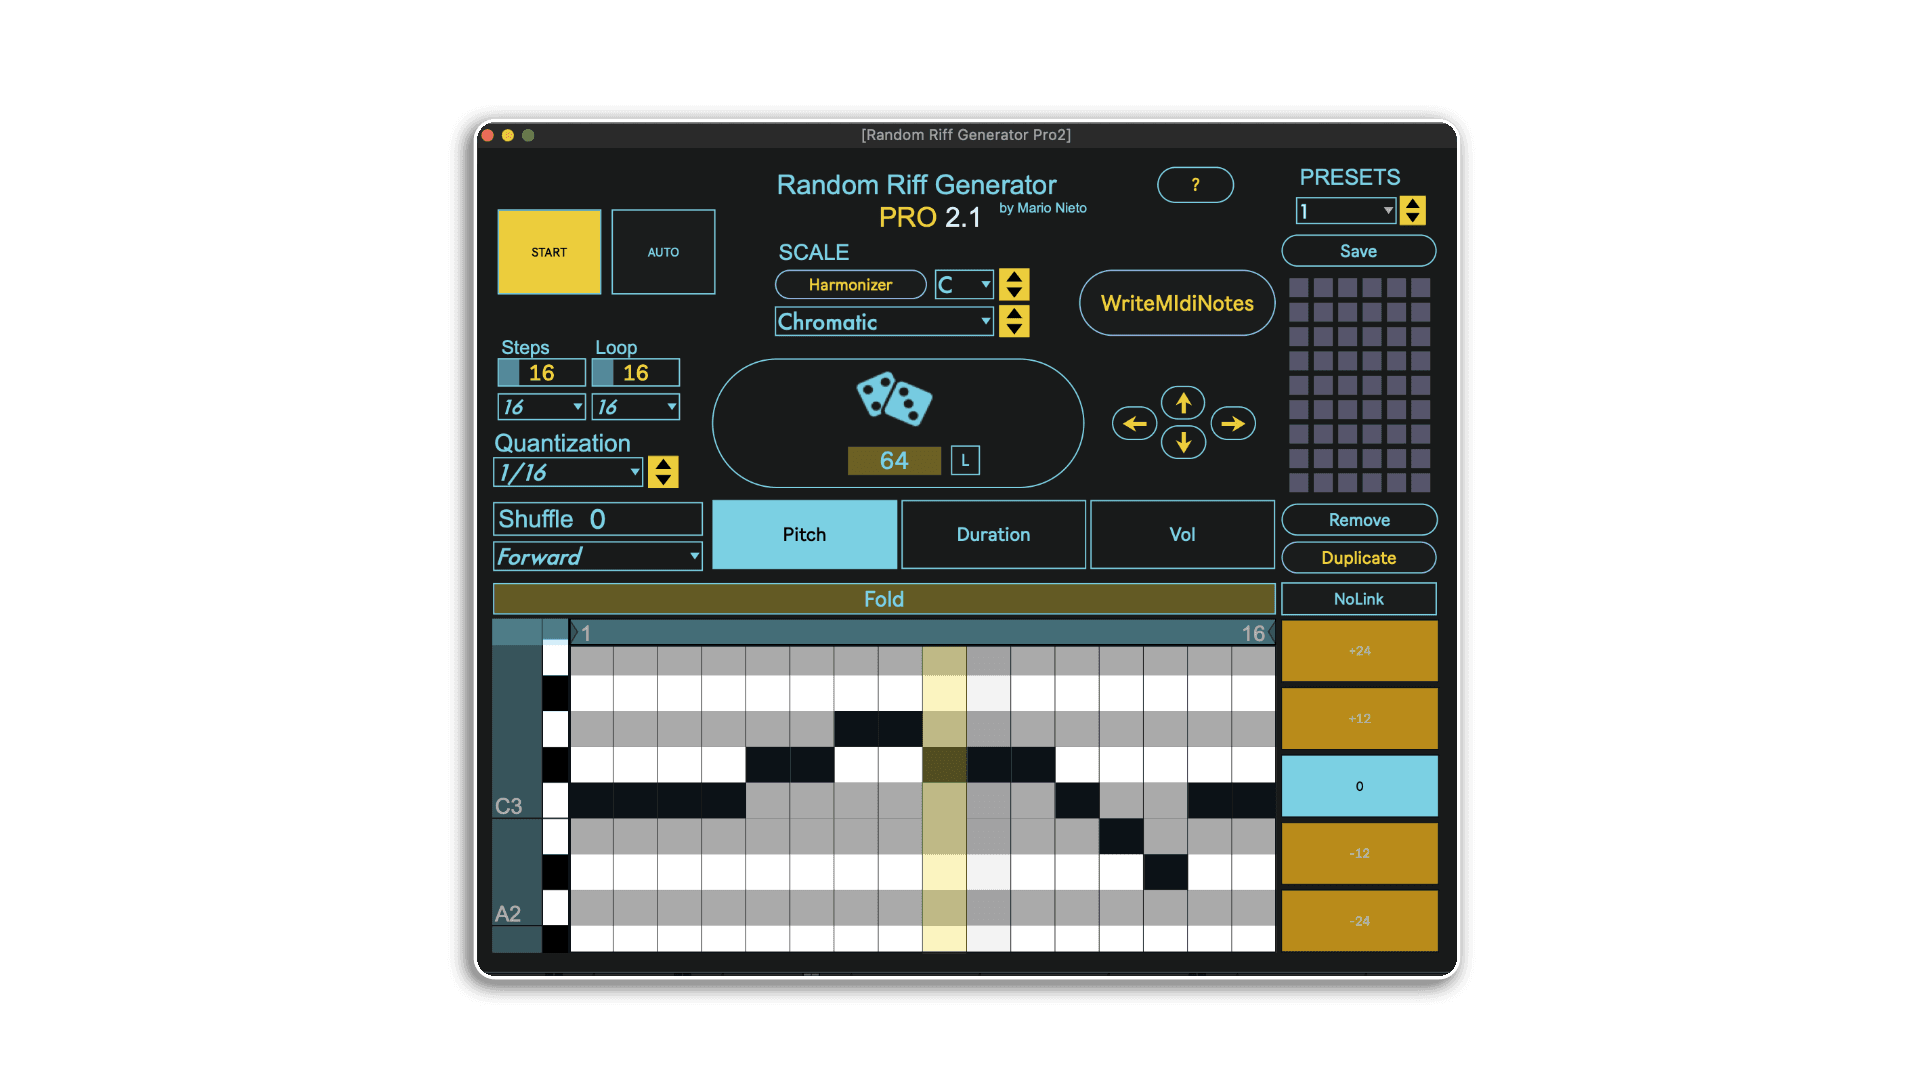Image resolution: width=1920 pixels, height=1080 pixels.
Task: Click the by Mario Nieto credit
Action: click(1043, 208)
